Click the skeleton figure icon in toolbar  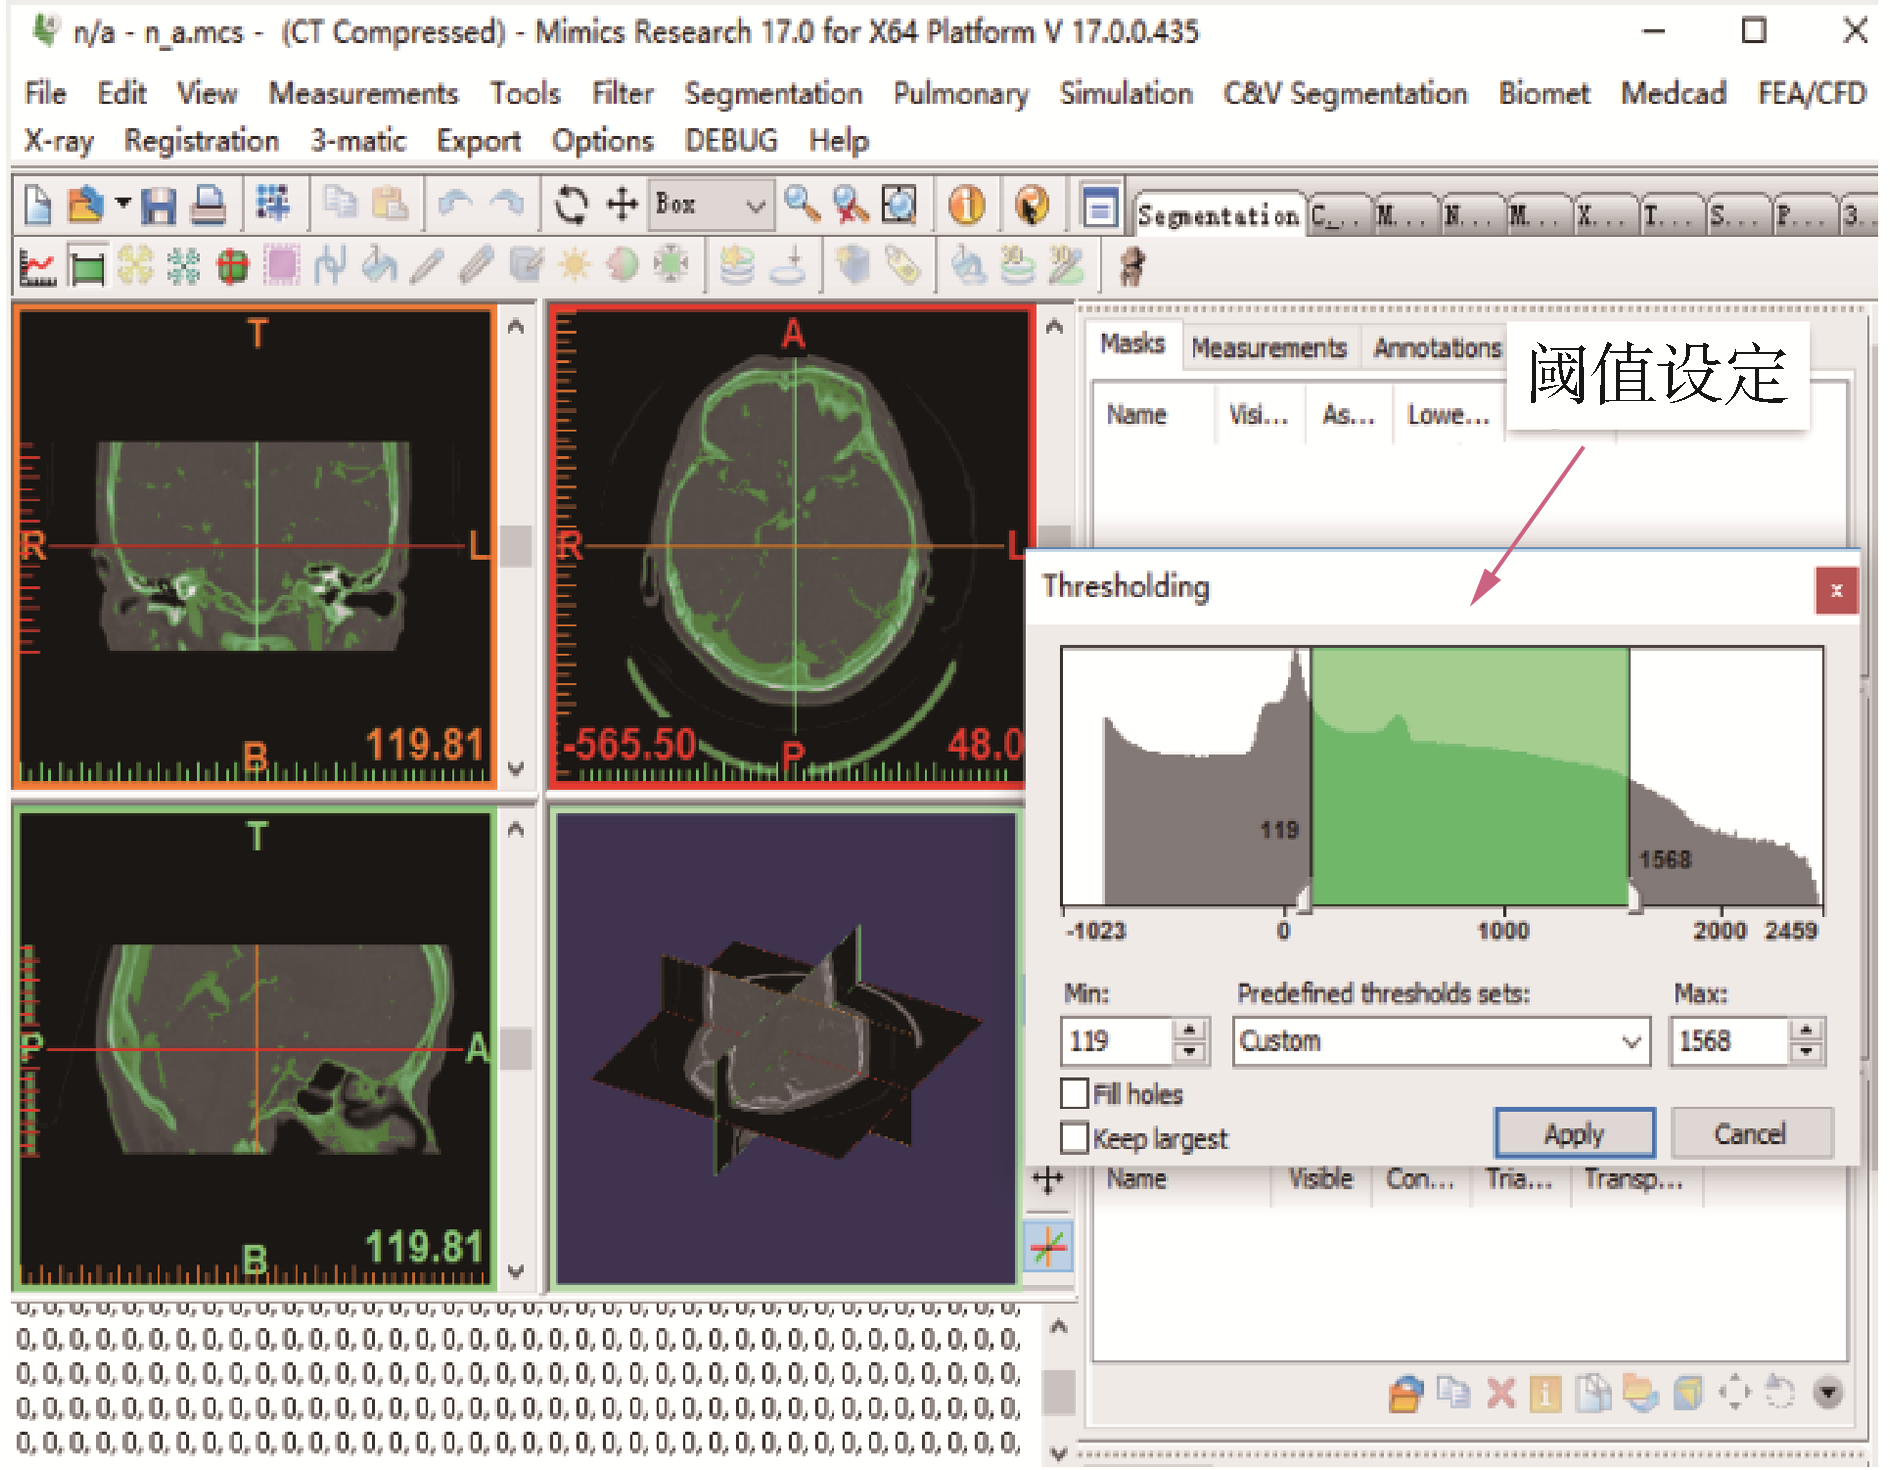pyautogui.click(x=1132, y=267)
